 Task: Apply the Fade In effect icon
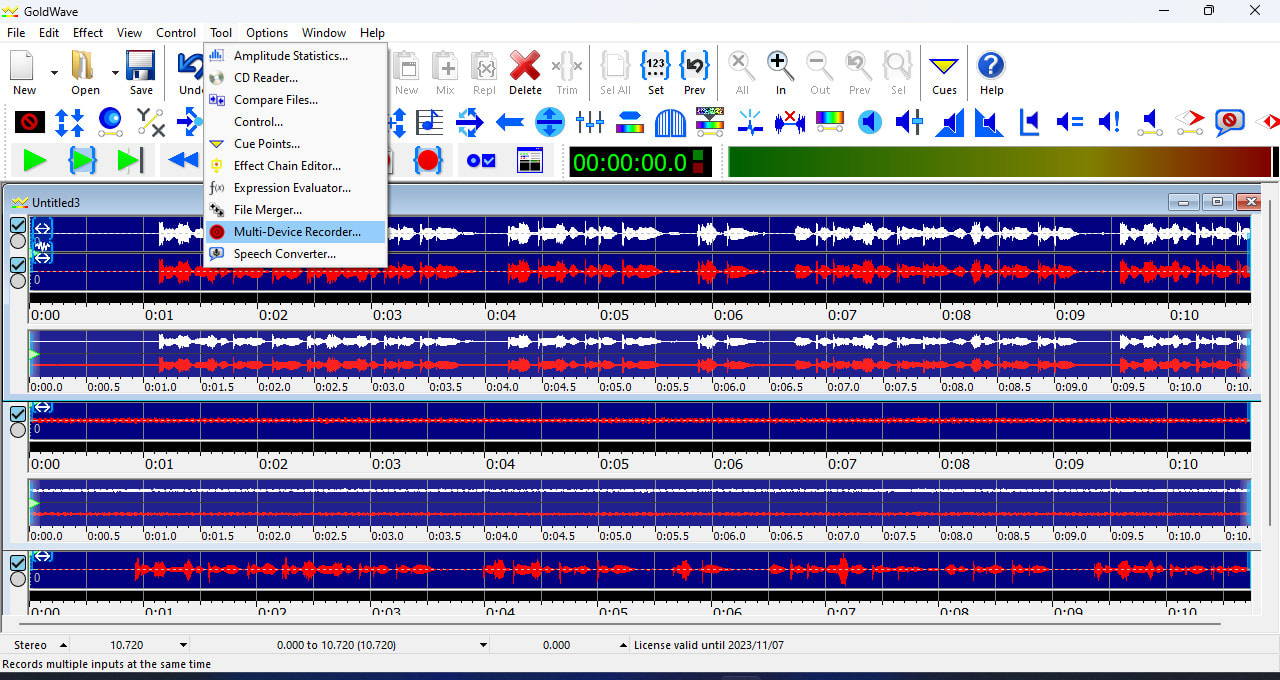[x=950, y=123]
